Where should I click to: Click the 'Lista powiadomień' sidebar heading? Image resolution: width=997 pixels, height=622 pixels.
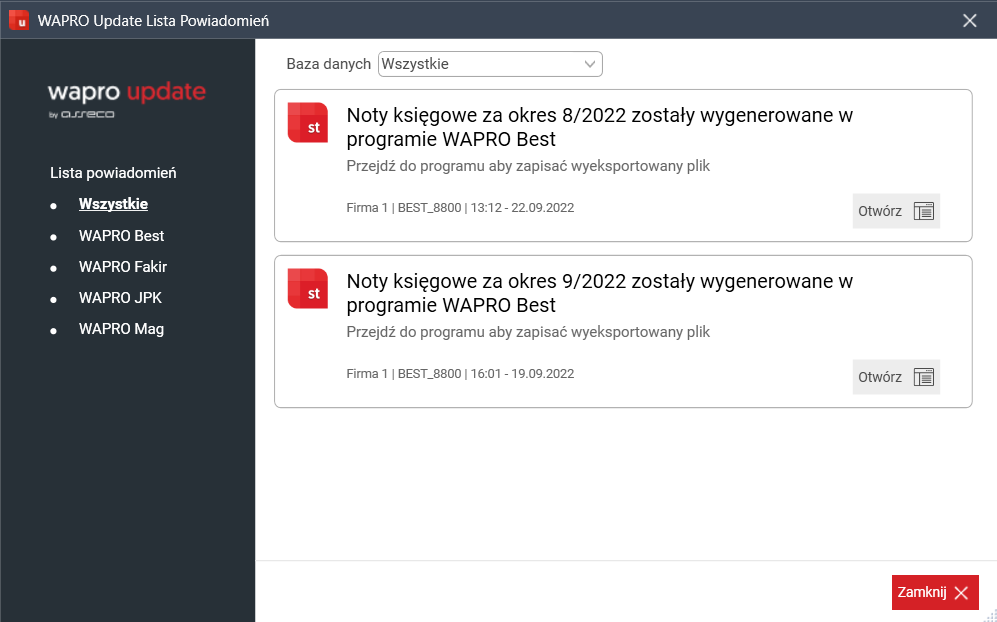[113, 173]
